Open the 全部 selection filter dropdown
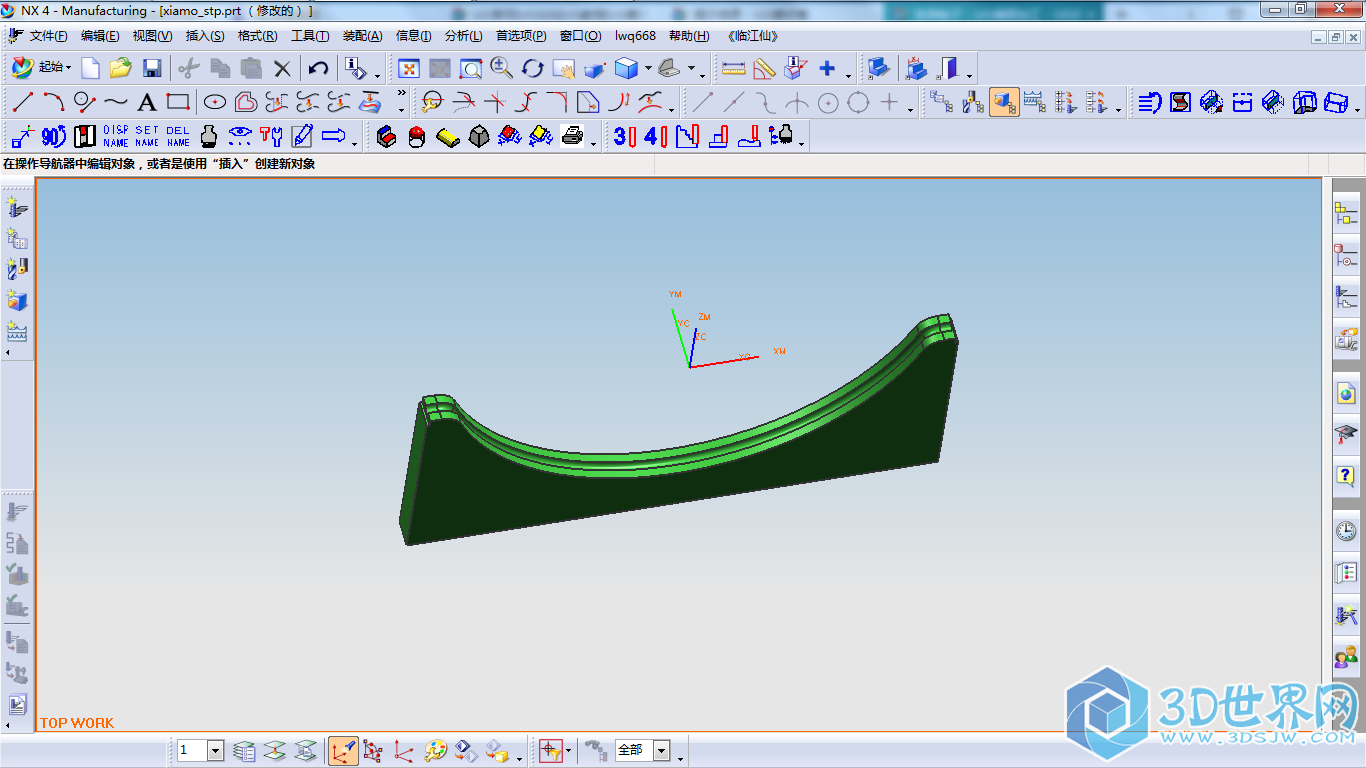 661,750
